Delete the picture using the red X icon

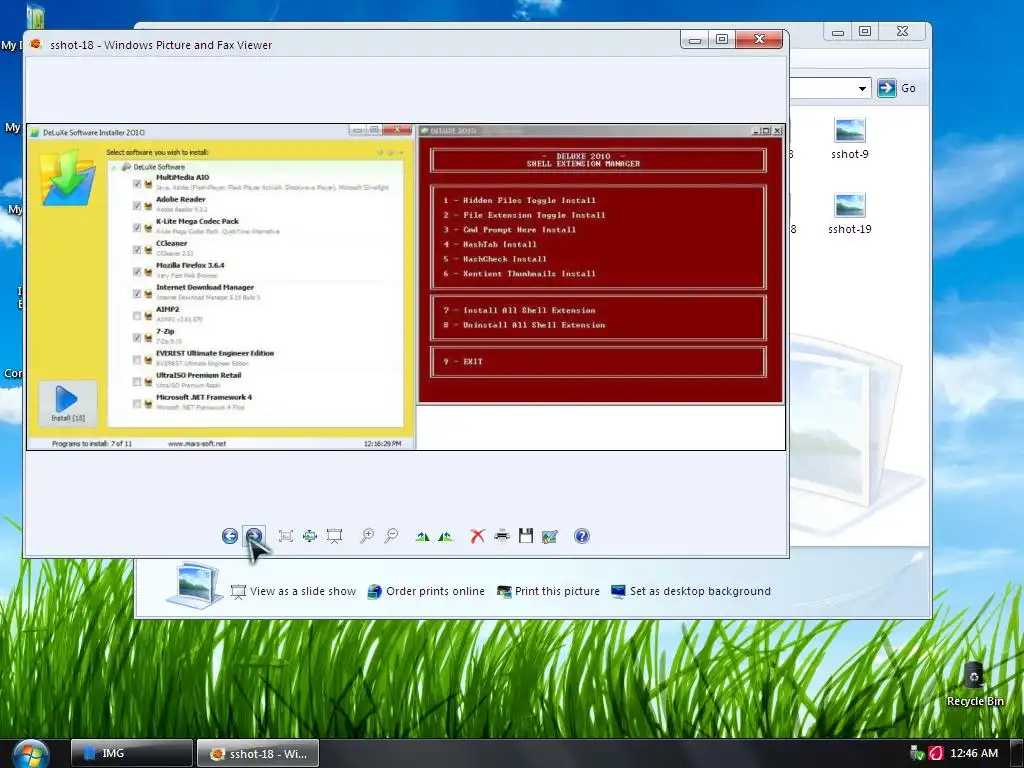477,536
